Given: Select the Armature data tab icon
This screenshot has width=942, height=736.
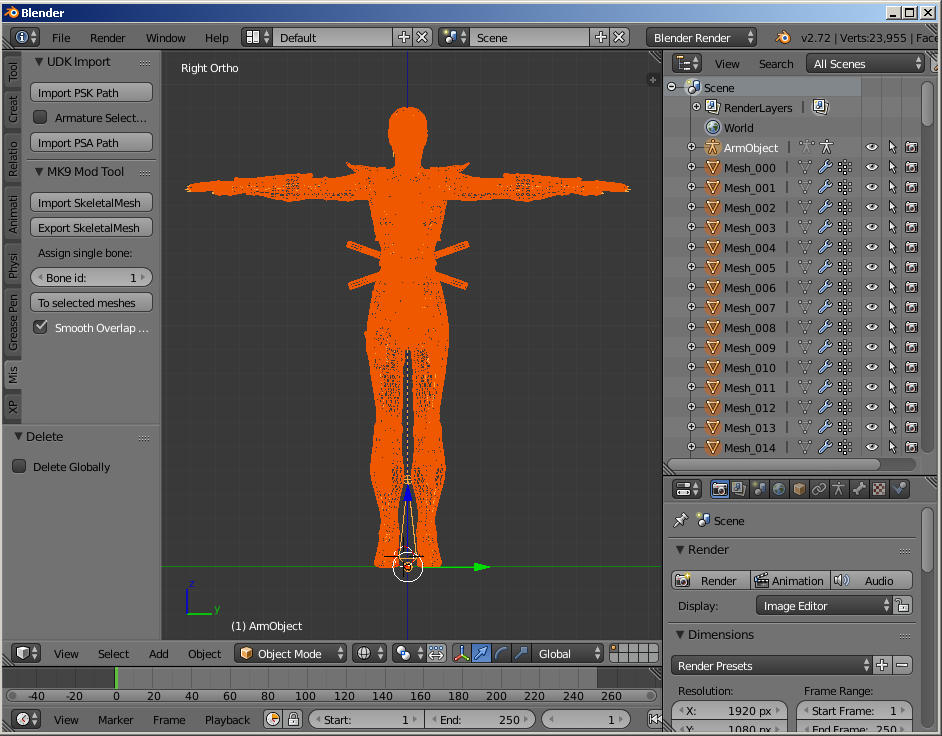Looking at the screenshot, I should click(838, 489).
